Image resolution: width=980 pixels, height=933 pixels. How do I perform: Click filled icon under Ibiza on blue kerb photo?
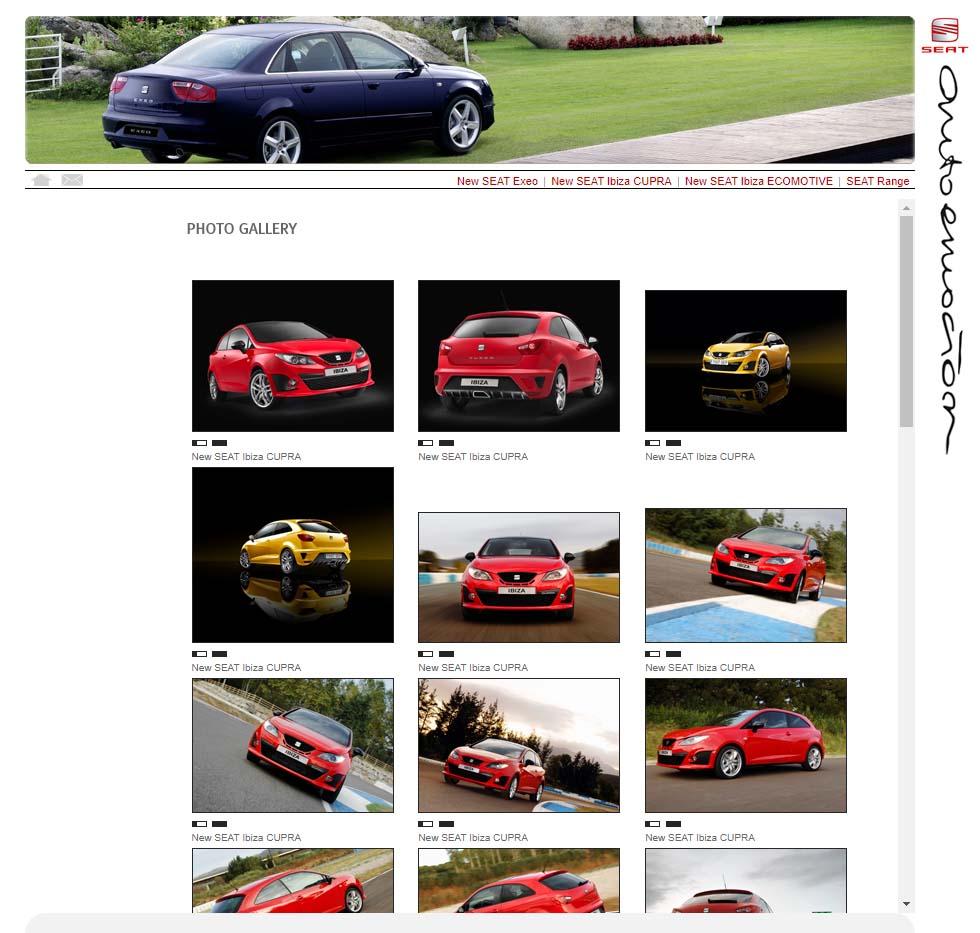coord(673,654)
